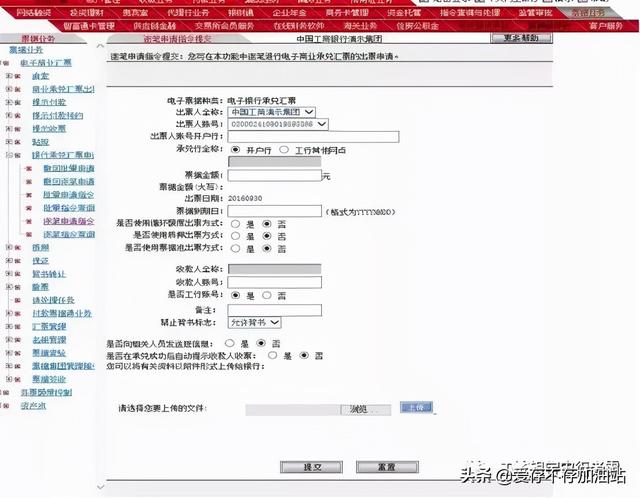Click the red icon beside 批量指令查询 item

29,208
